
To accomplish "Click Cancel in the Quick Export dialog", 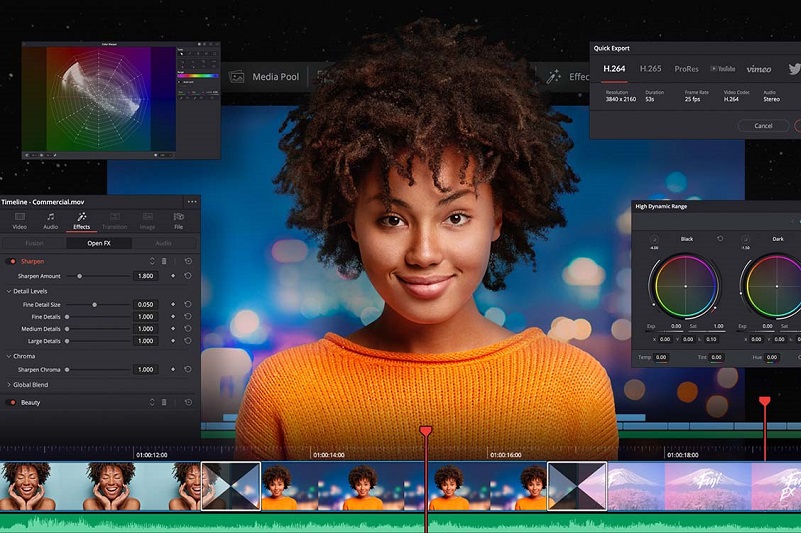I will (x=763, y=126).
